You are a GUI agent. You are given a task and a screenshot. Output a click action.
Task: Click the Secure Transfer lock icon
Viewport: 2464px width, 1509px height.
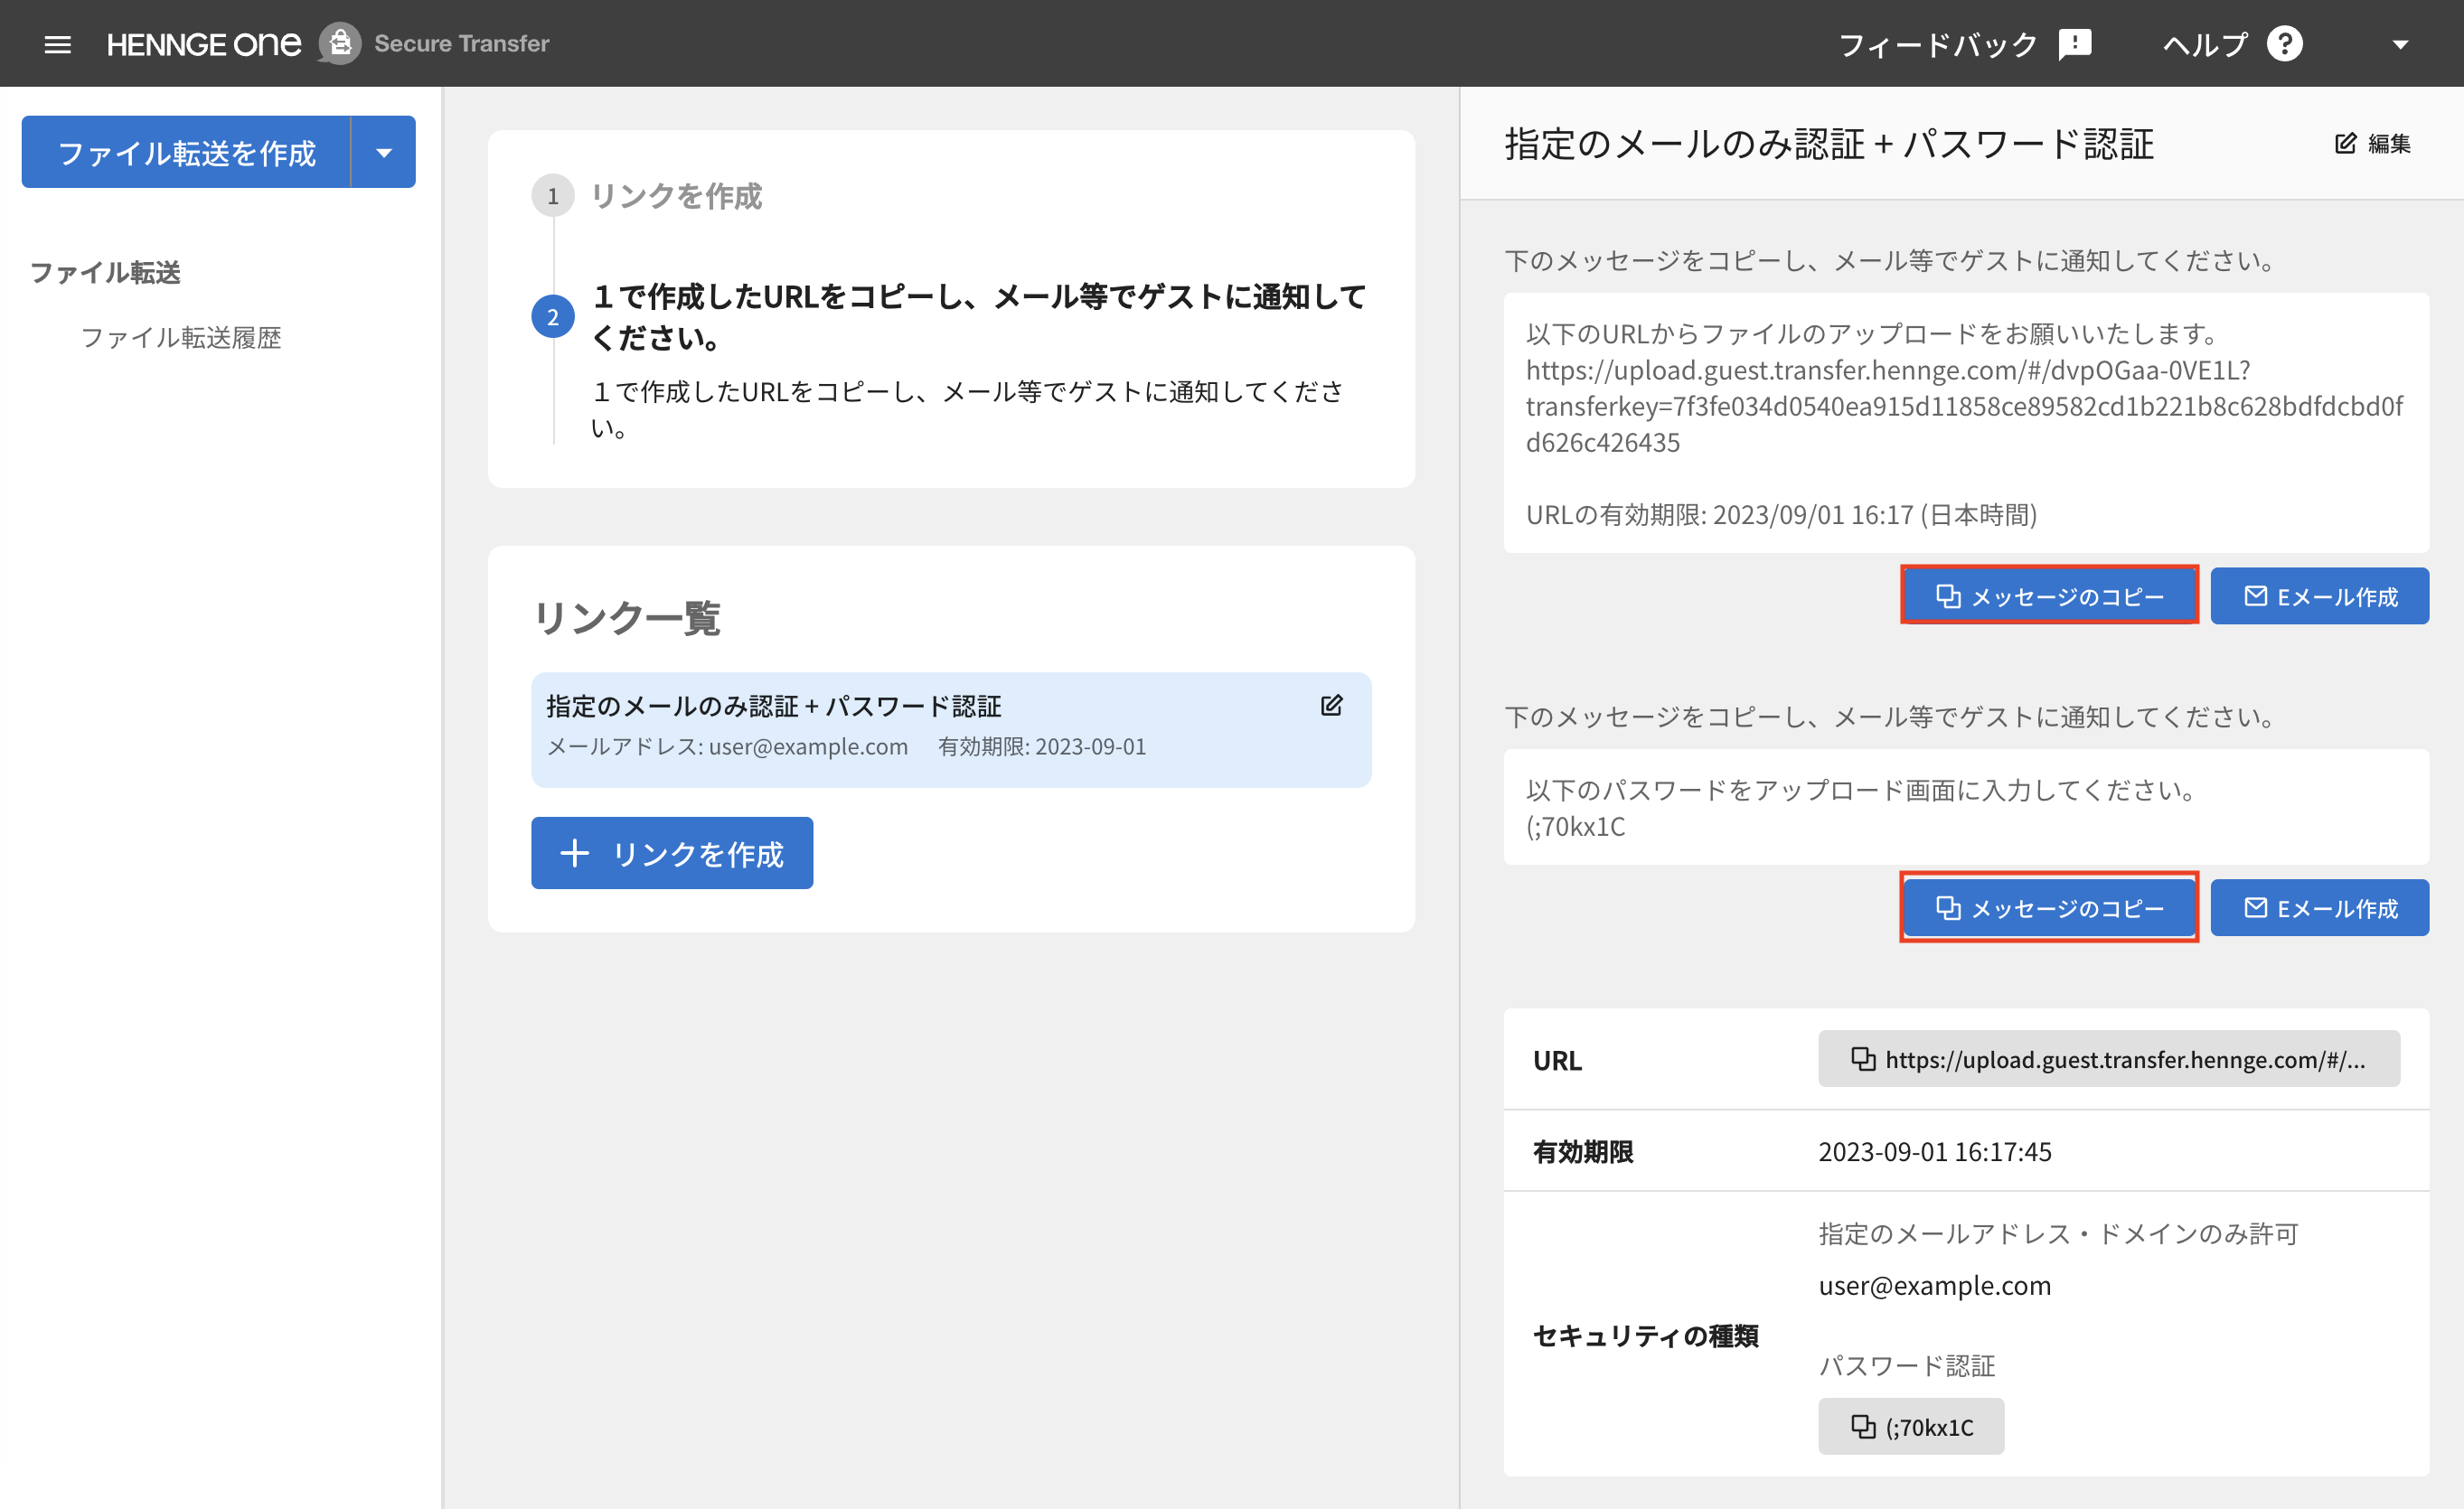[x=340, y=44]
